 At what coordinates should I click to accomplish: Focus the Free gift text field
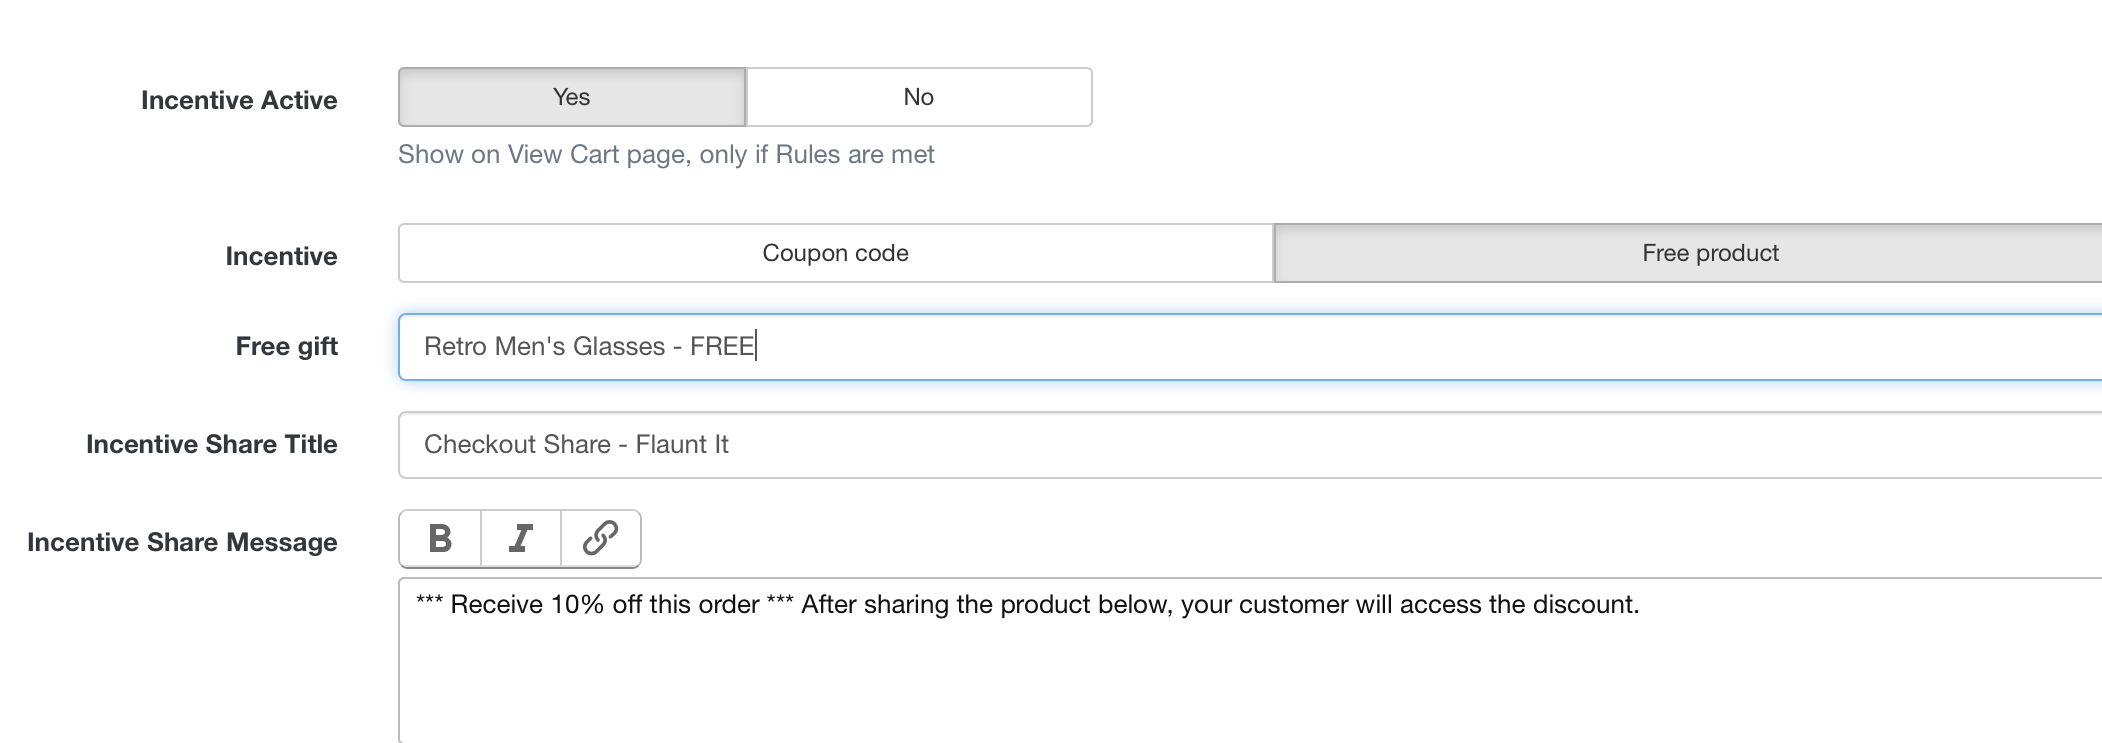pyautogui.click(x=1250, y=347)
